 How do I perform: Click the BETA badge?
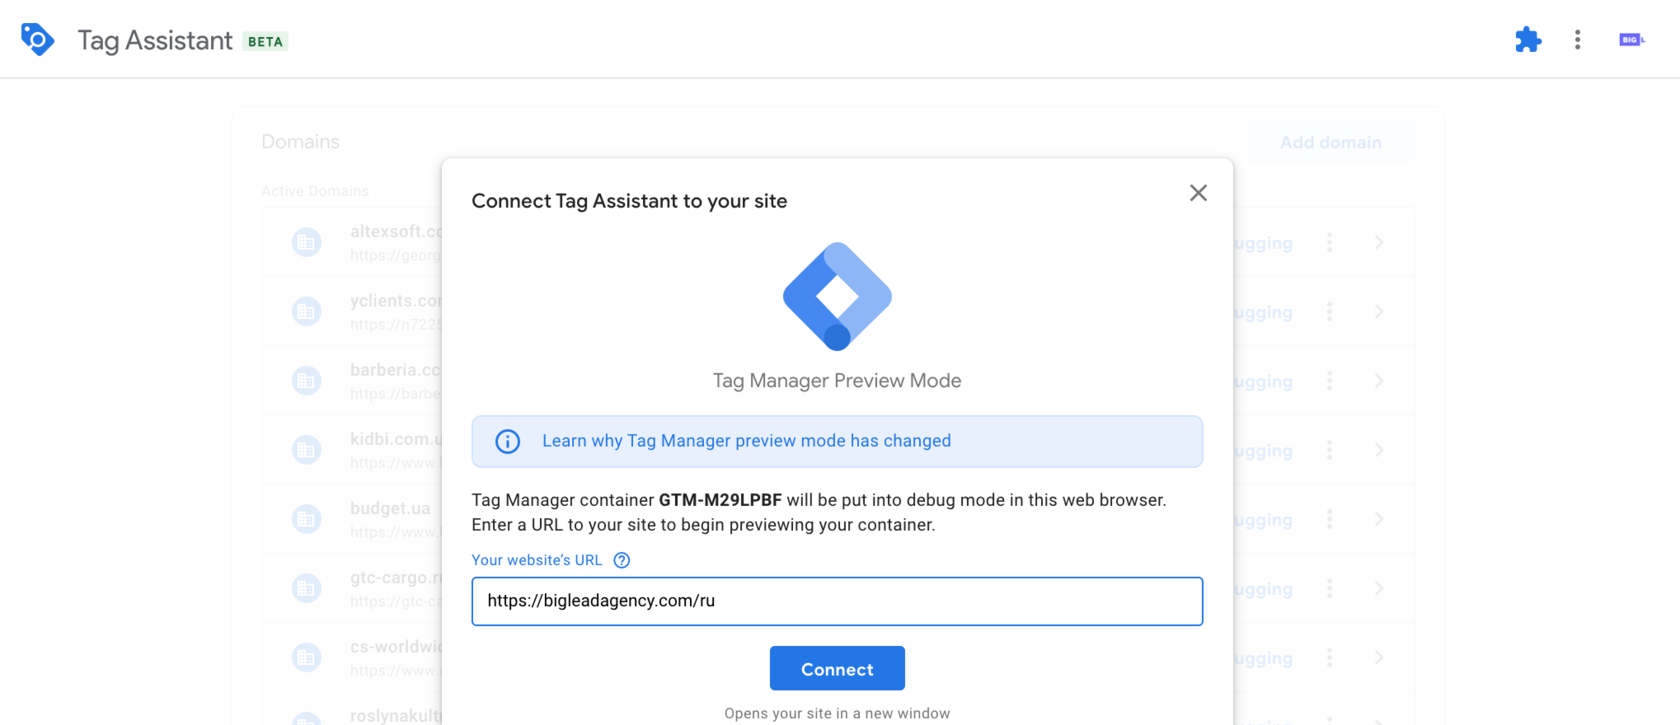[x=265, y=42]
